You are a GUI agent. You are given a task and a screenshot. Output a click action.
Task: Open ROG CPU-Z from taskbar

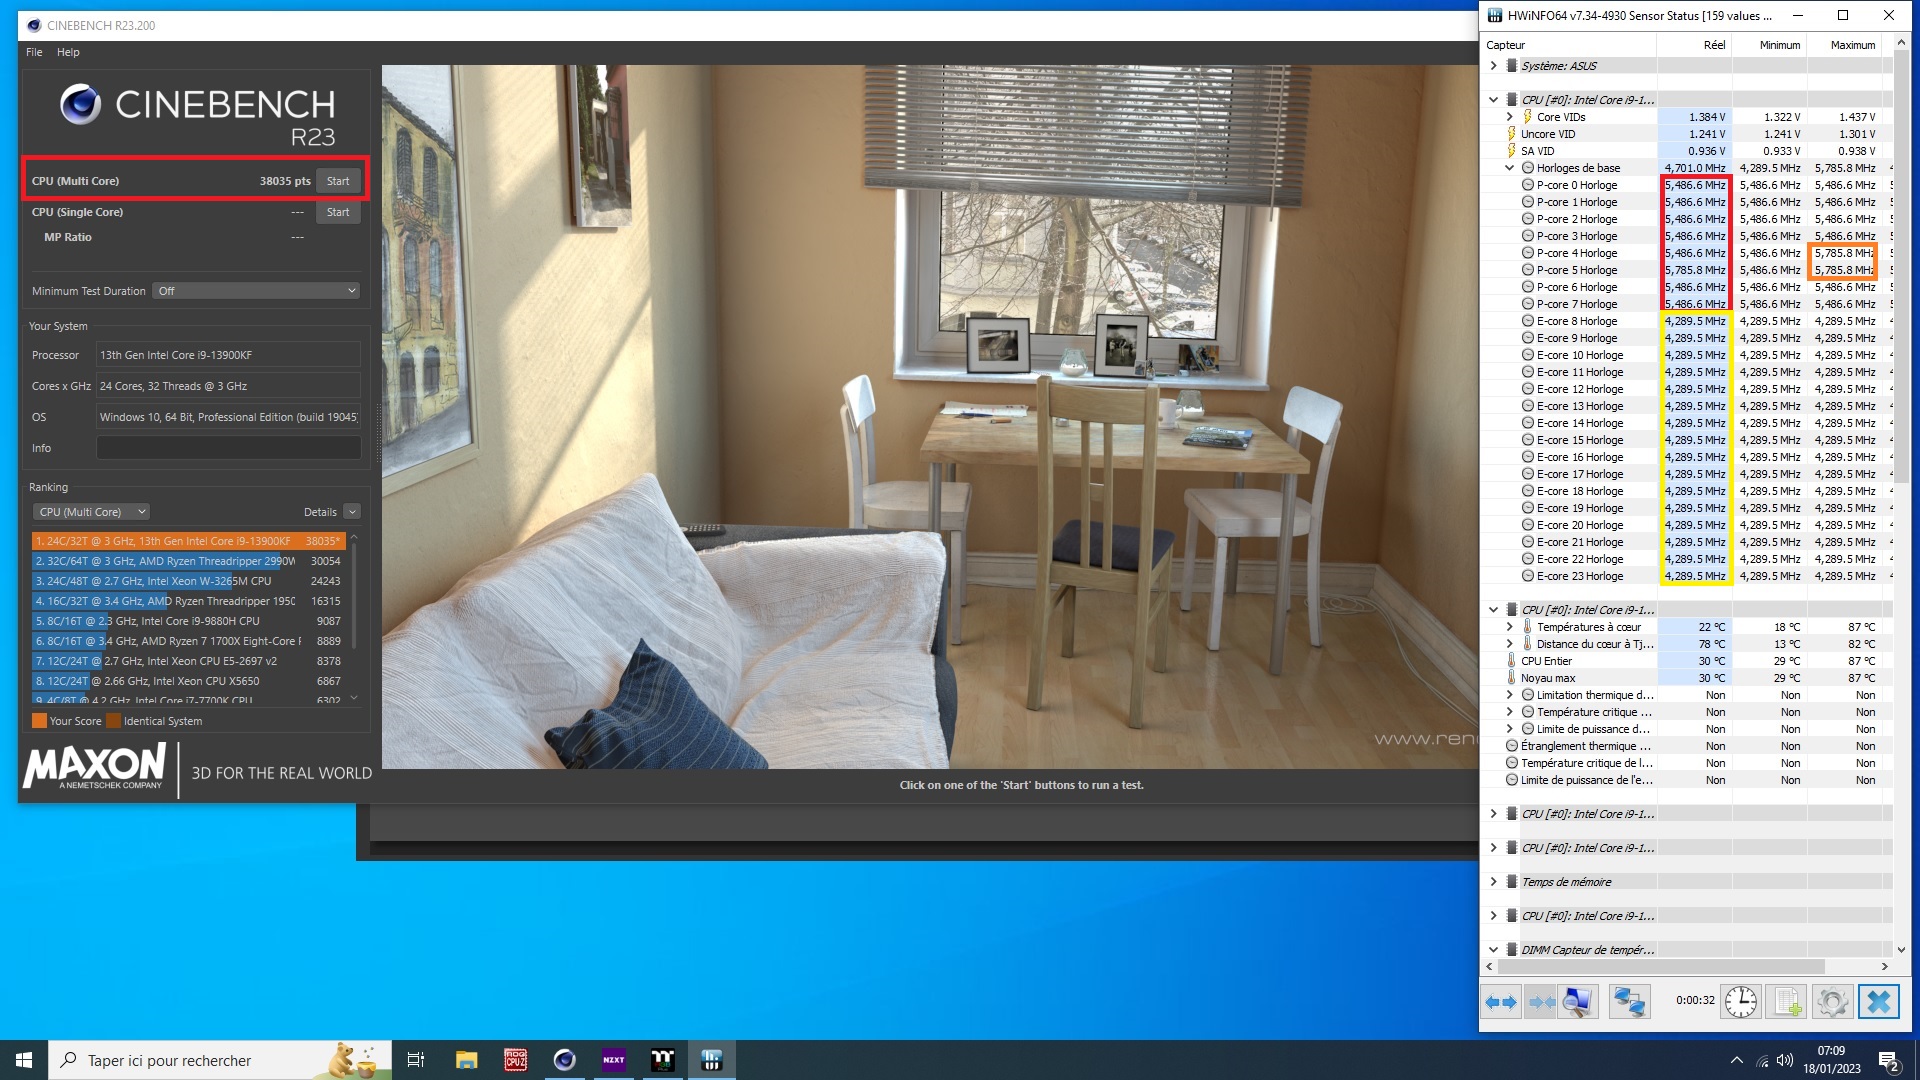pos(515,1060)
